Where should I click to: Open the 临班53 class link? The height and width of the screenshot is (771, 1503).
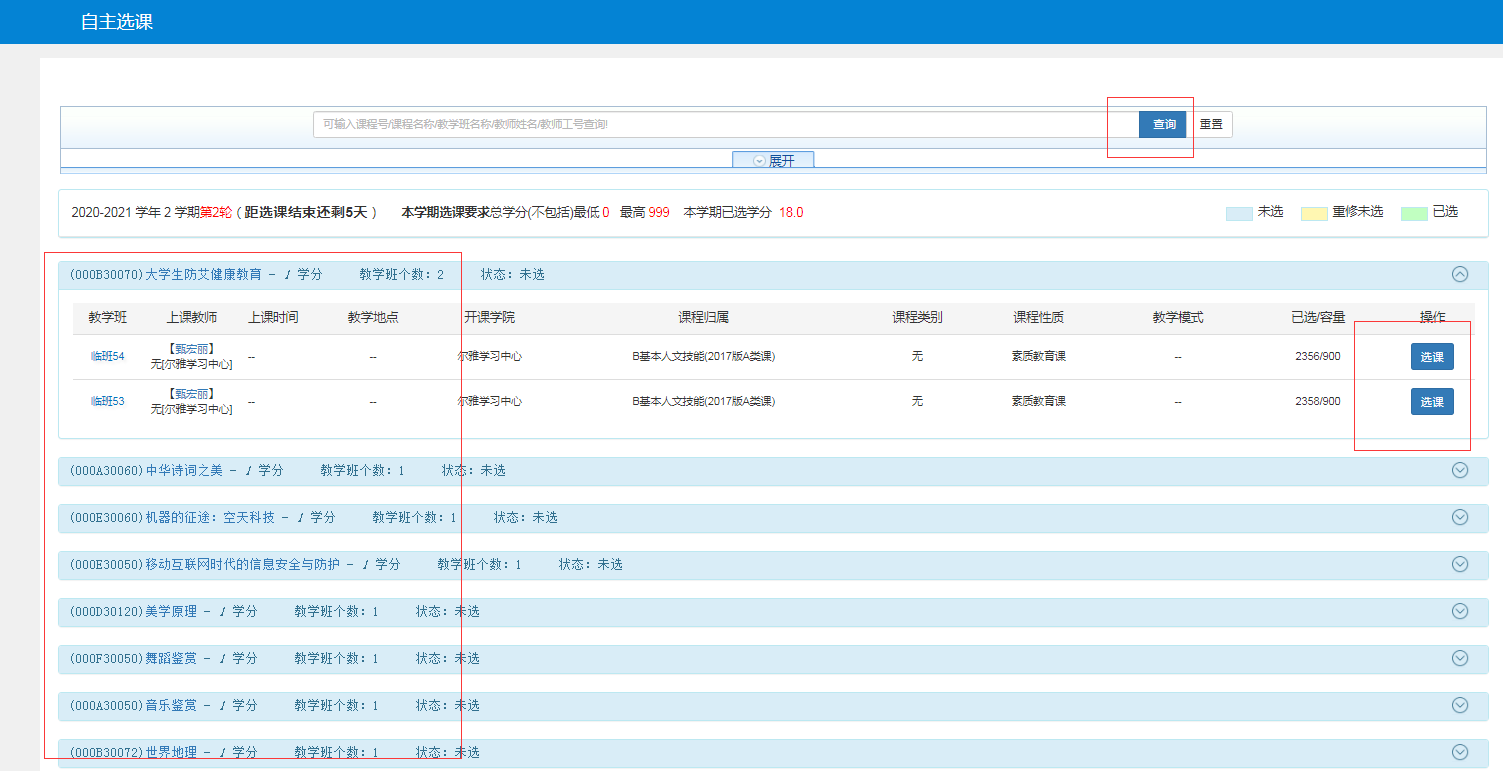pyautogui.click(x=107, y=402)
